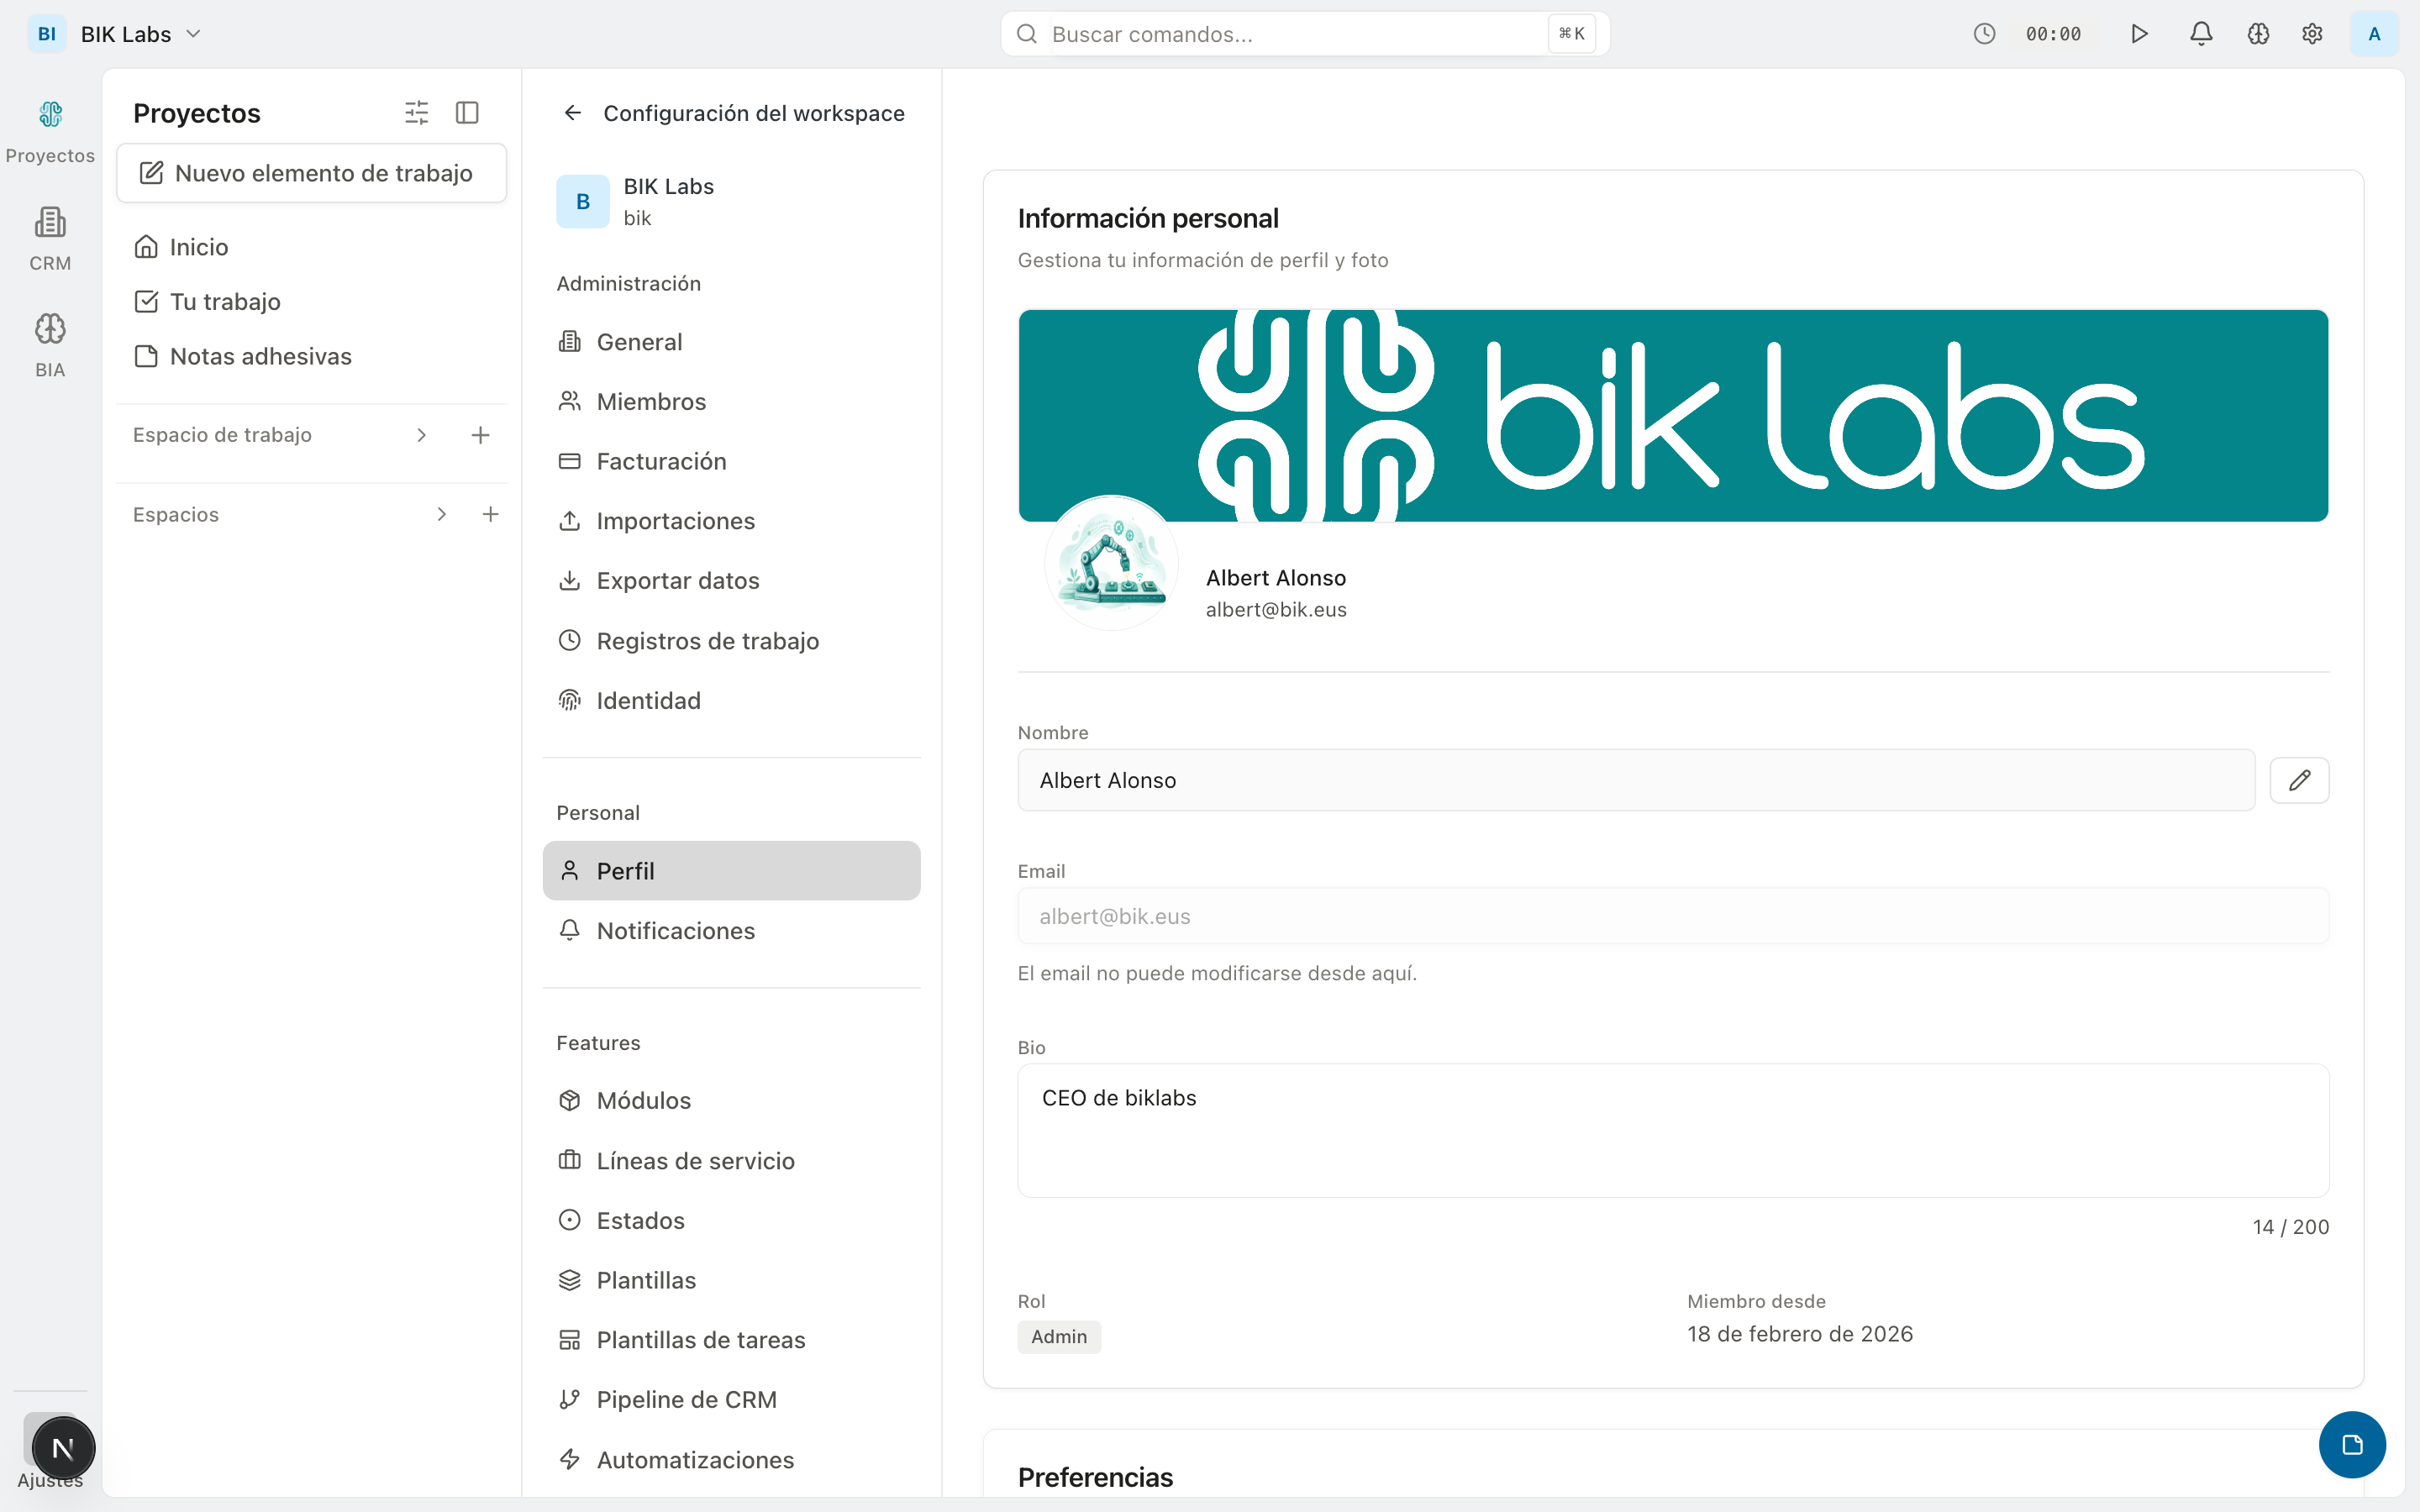
Task: Start the timer with the play icon
Action: (2139, 34)
